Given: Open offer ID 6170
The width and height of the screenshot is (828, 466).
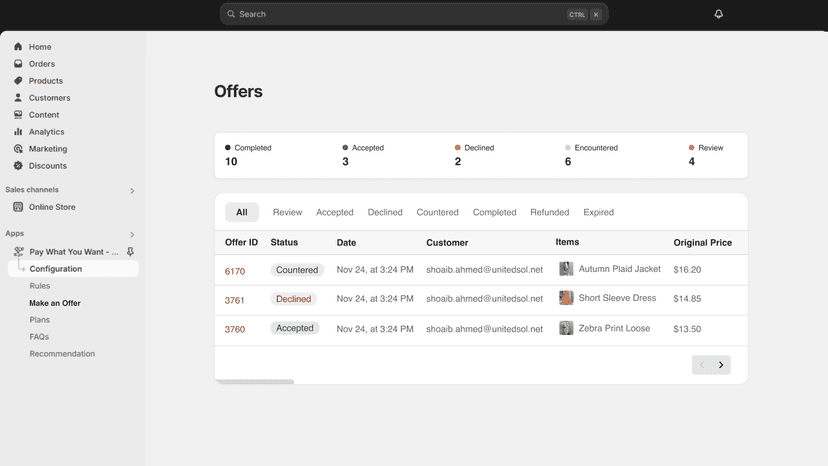Looking at the screenshot, I should 235,271.
